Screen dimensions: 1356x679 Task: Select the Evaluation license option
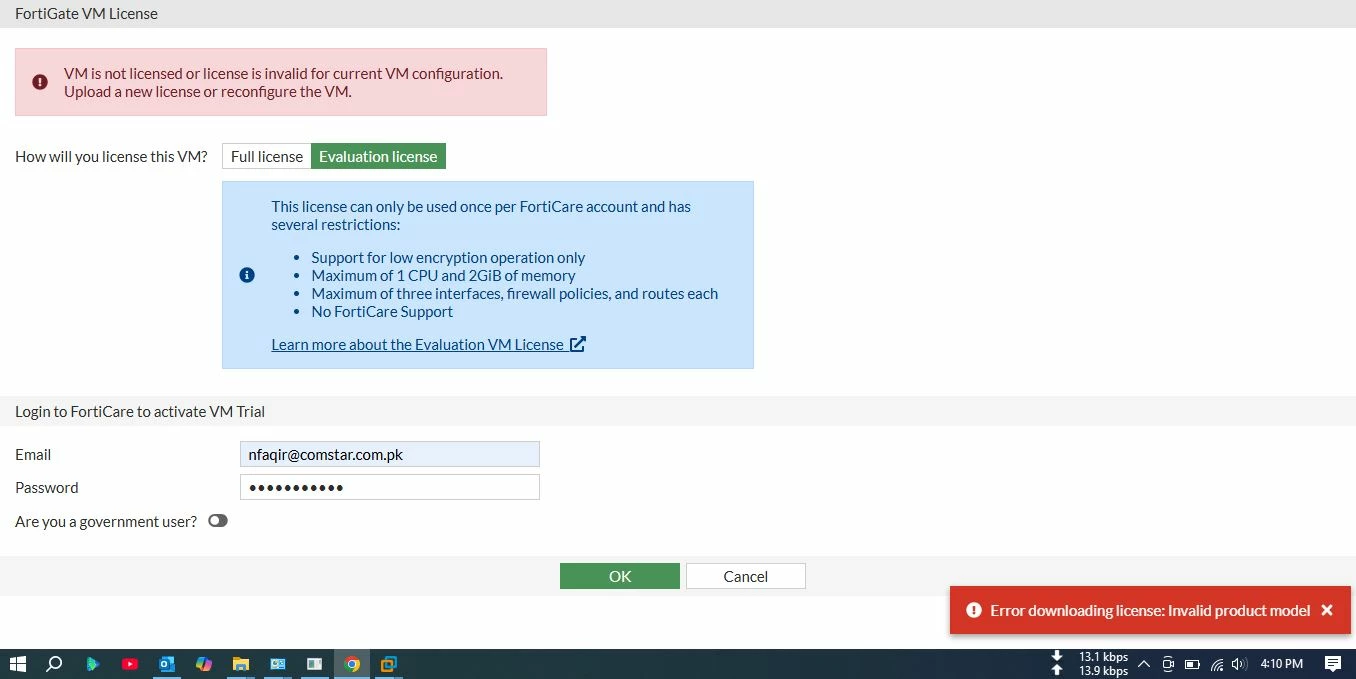pyautogui.click(x=378, y=156)
